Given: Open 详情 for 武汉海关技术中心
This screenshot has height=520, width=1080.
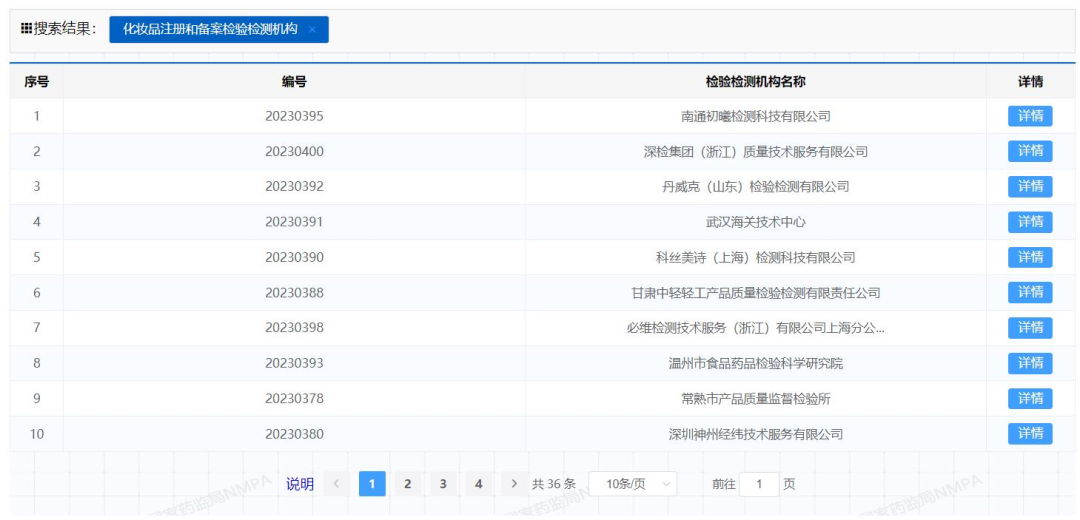Looking at the screenshot, I should [x=1030, y=222].
